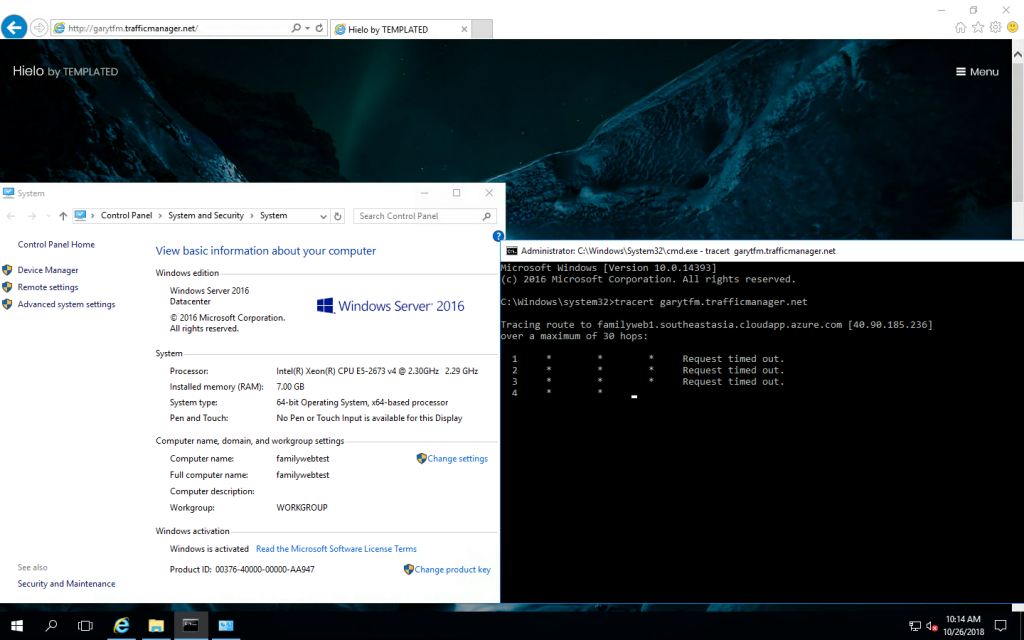Open Advanced system settings link

click(x=66, y=304)
